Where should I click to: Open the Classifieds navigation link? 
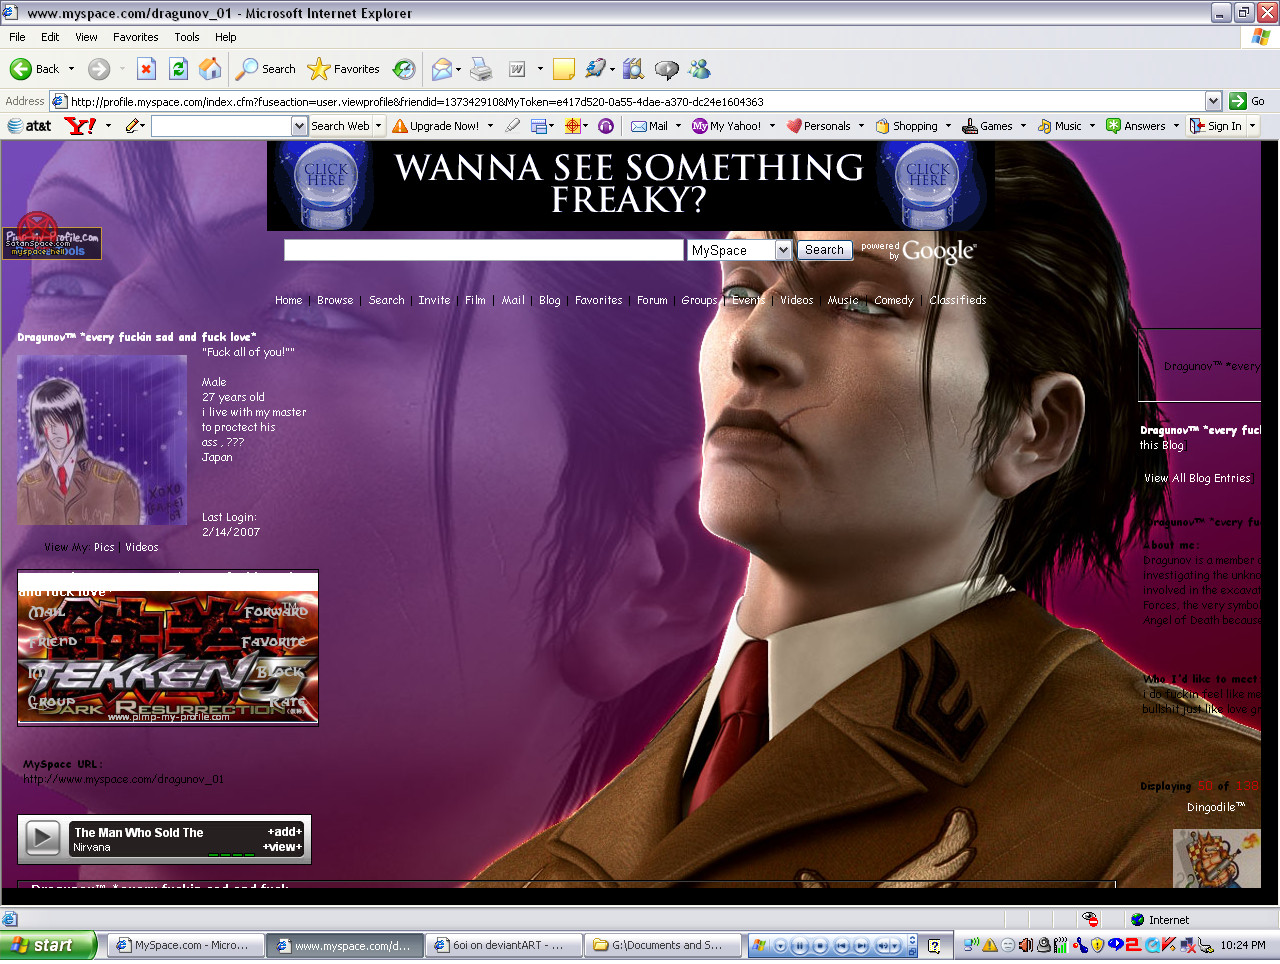point(957,300)
